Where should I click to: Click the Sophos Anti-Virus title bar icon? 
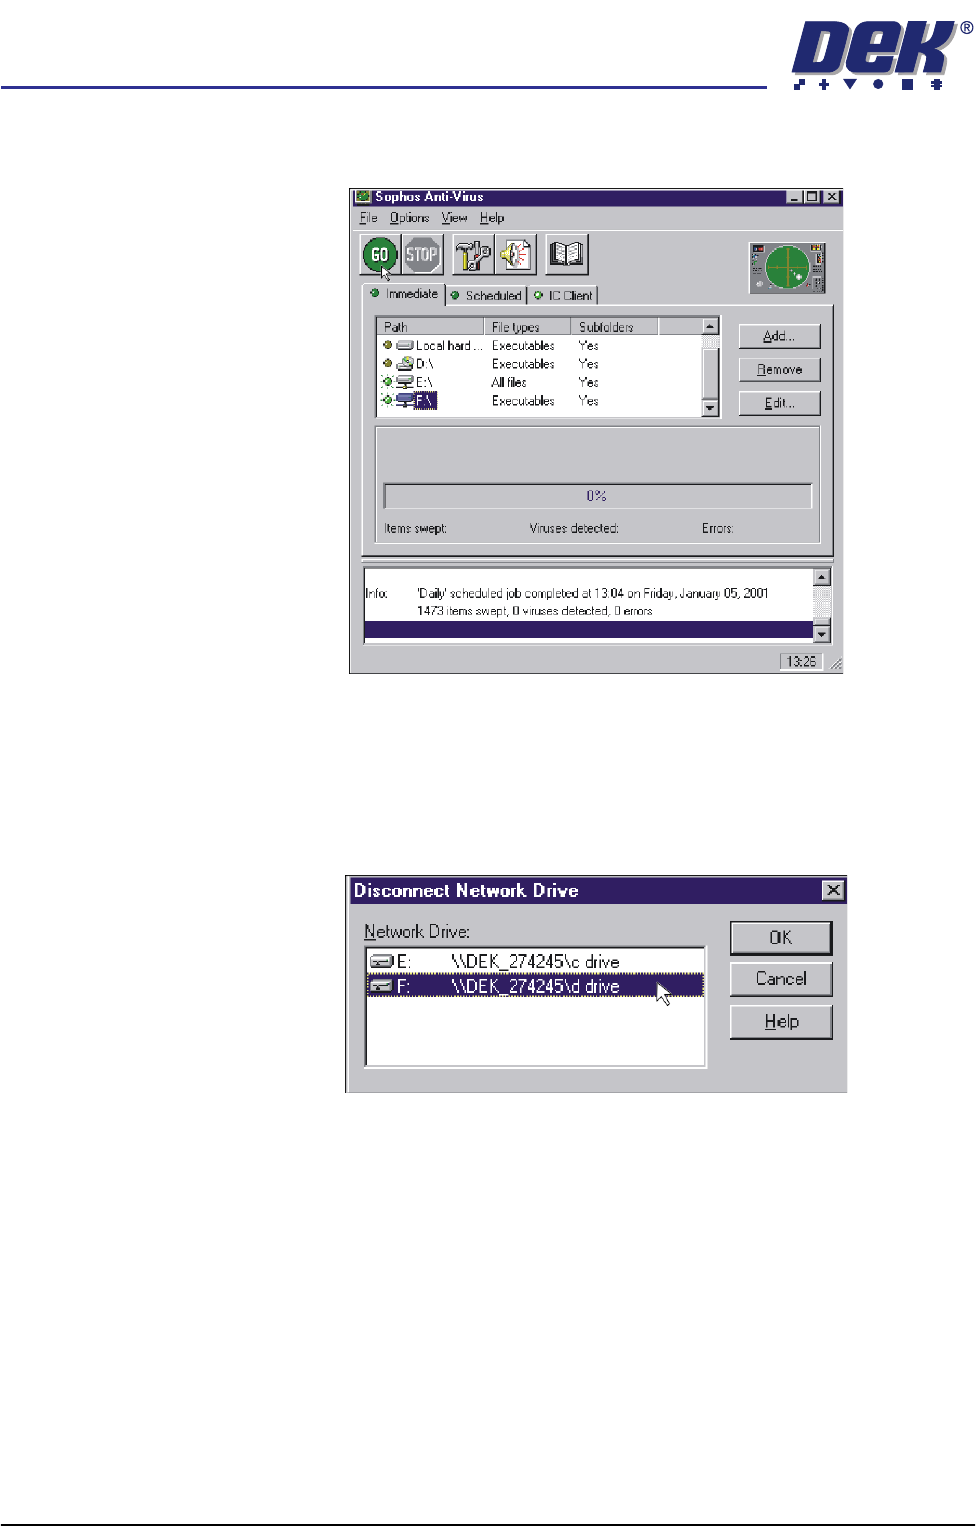pos(364,197)
